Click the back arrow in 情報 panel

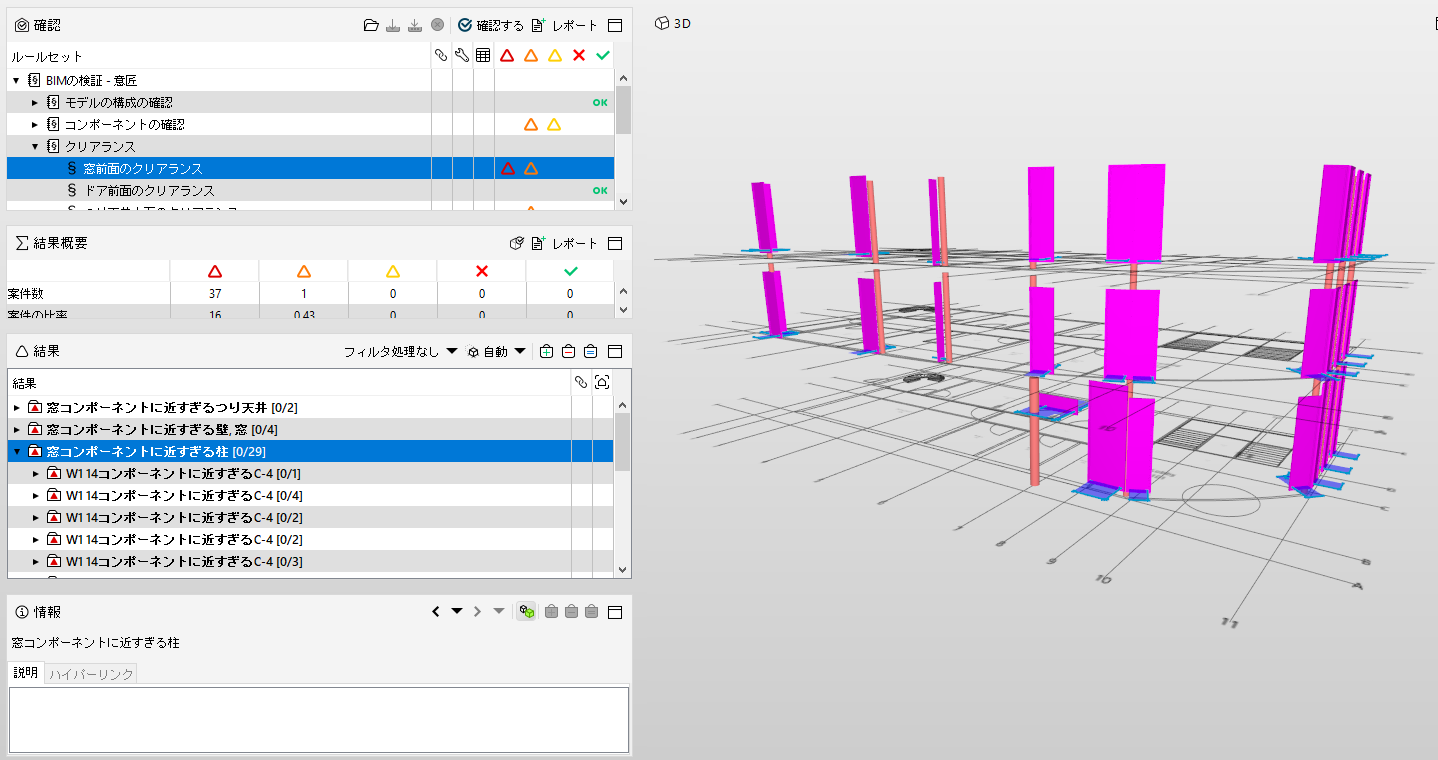pos(436,611)
